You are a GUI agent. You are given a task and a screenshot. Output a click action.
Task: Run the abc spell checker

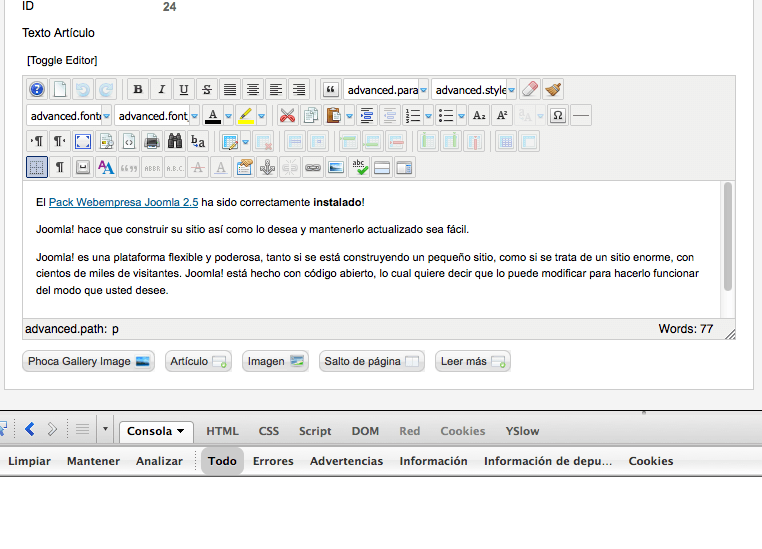[x=359, y=168]
